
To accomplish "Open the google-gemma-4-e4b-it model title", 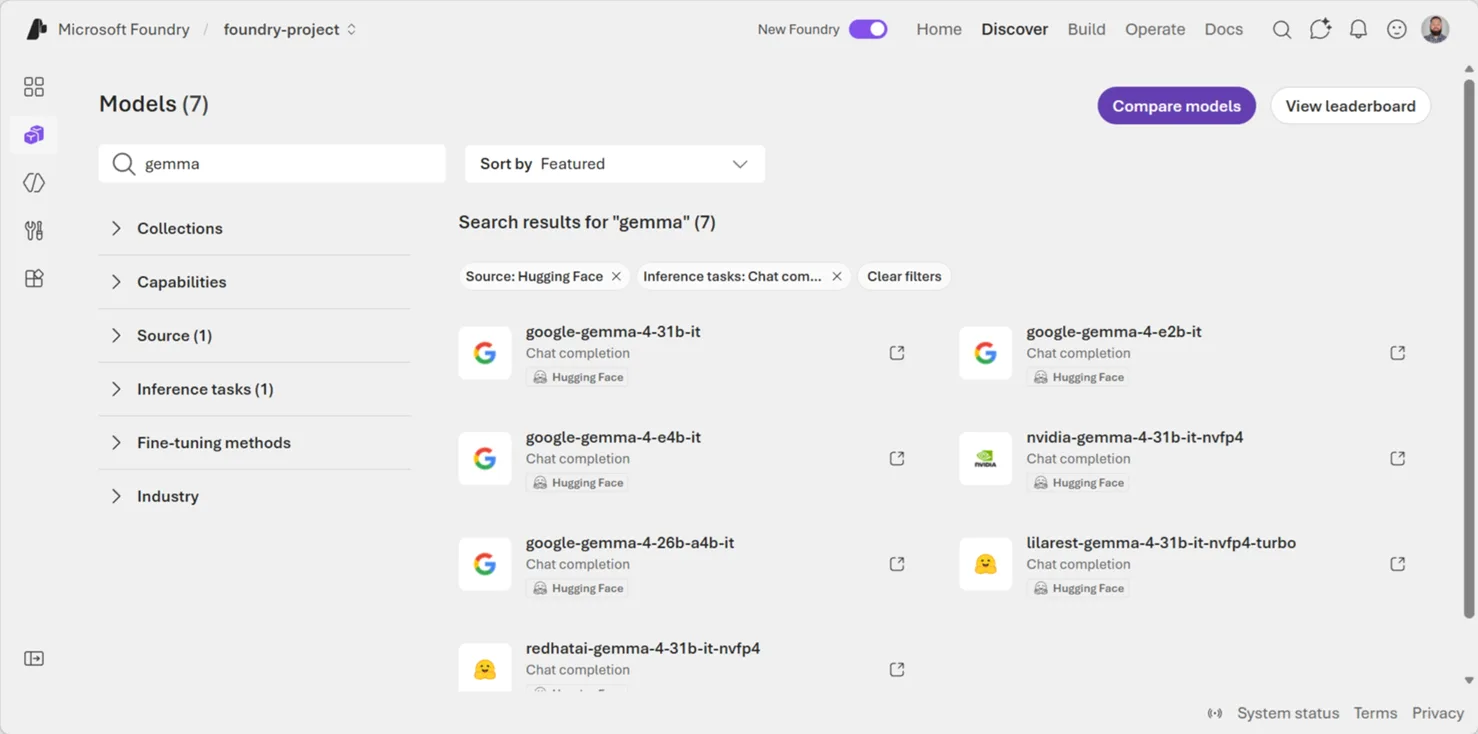I will coord(613,437).
